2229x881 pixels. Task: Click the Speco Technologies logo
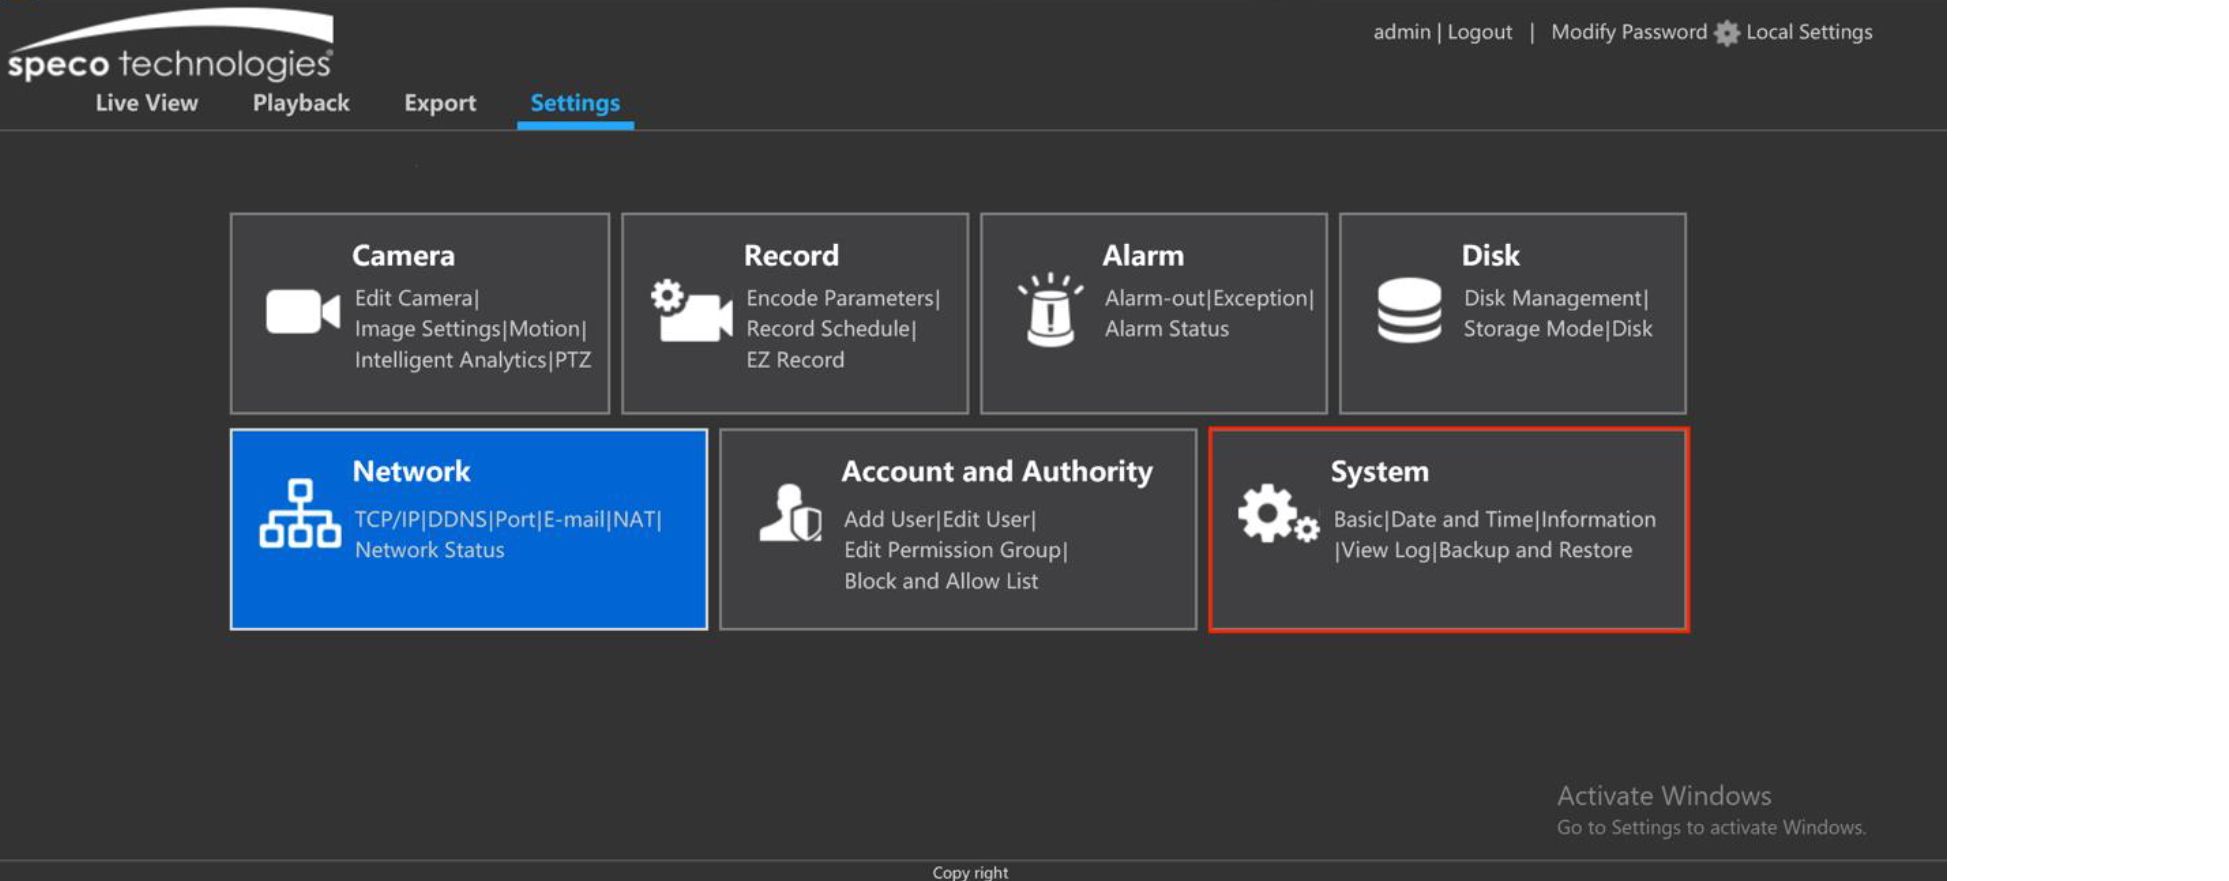pyautogui.click(x=170, y=47)
